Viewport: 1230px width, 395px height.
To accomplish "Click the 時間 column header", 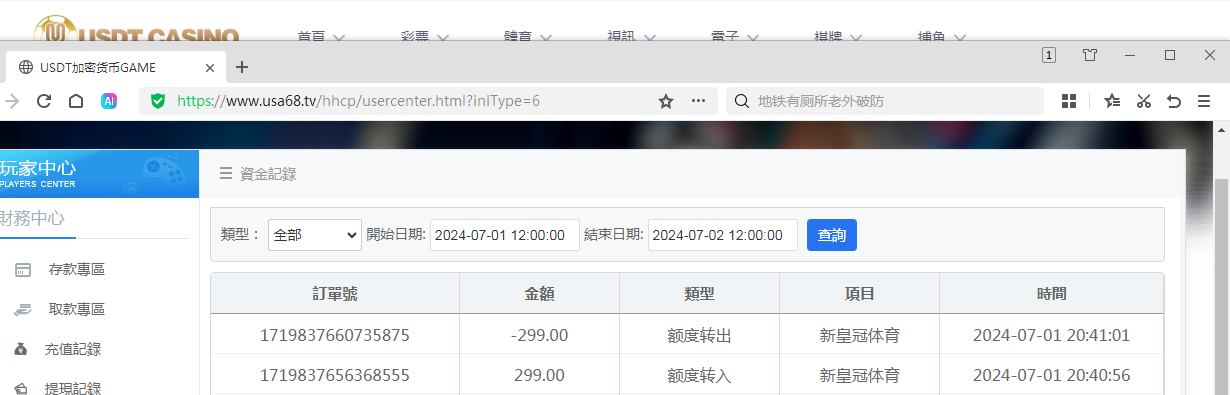I will (x=1052, y=294).
